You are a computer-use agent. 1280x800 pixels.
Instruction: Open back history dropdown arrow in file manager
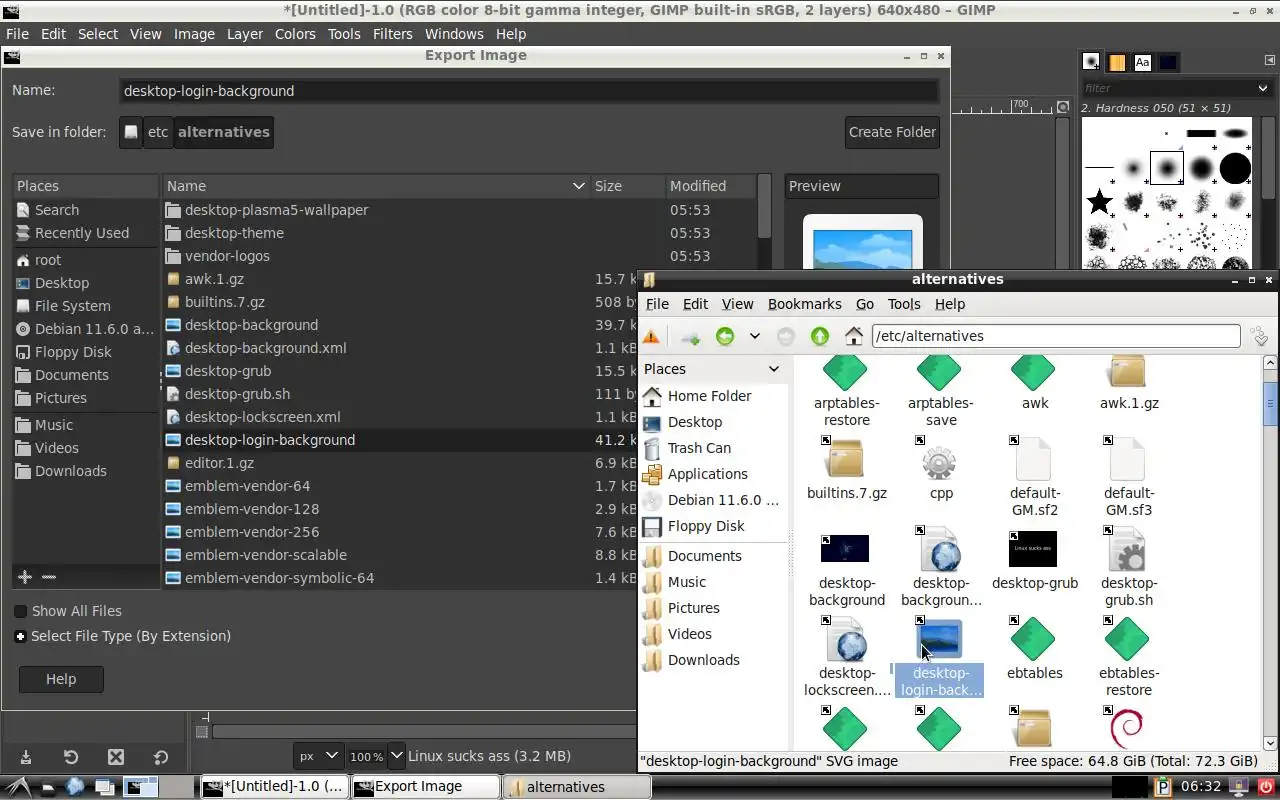point(755,337)
